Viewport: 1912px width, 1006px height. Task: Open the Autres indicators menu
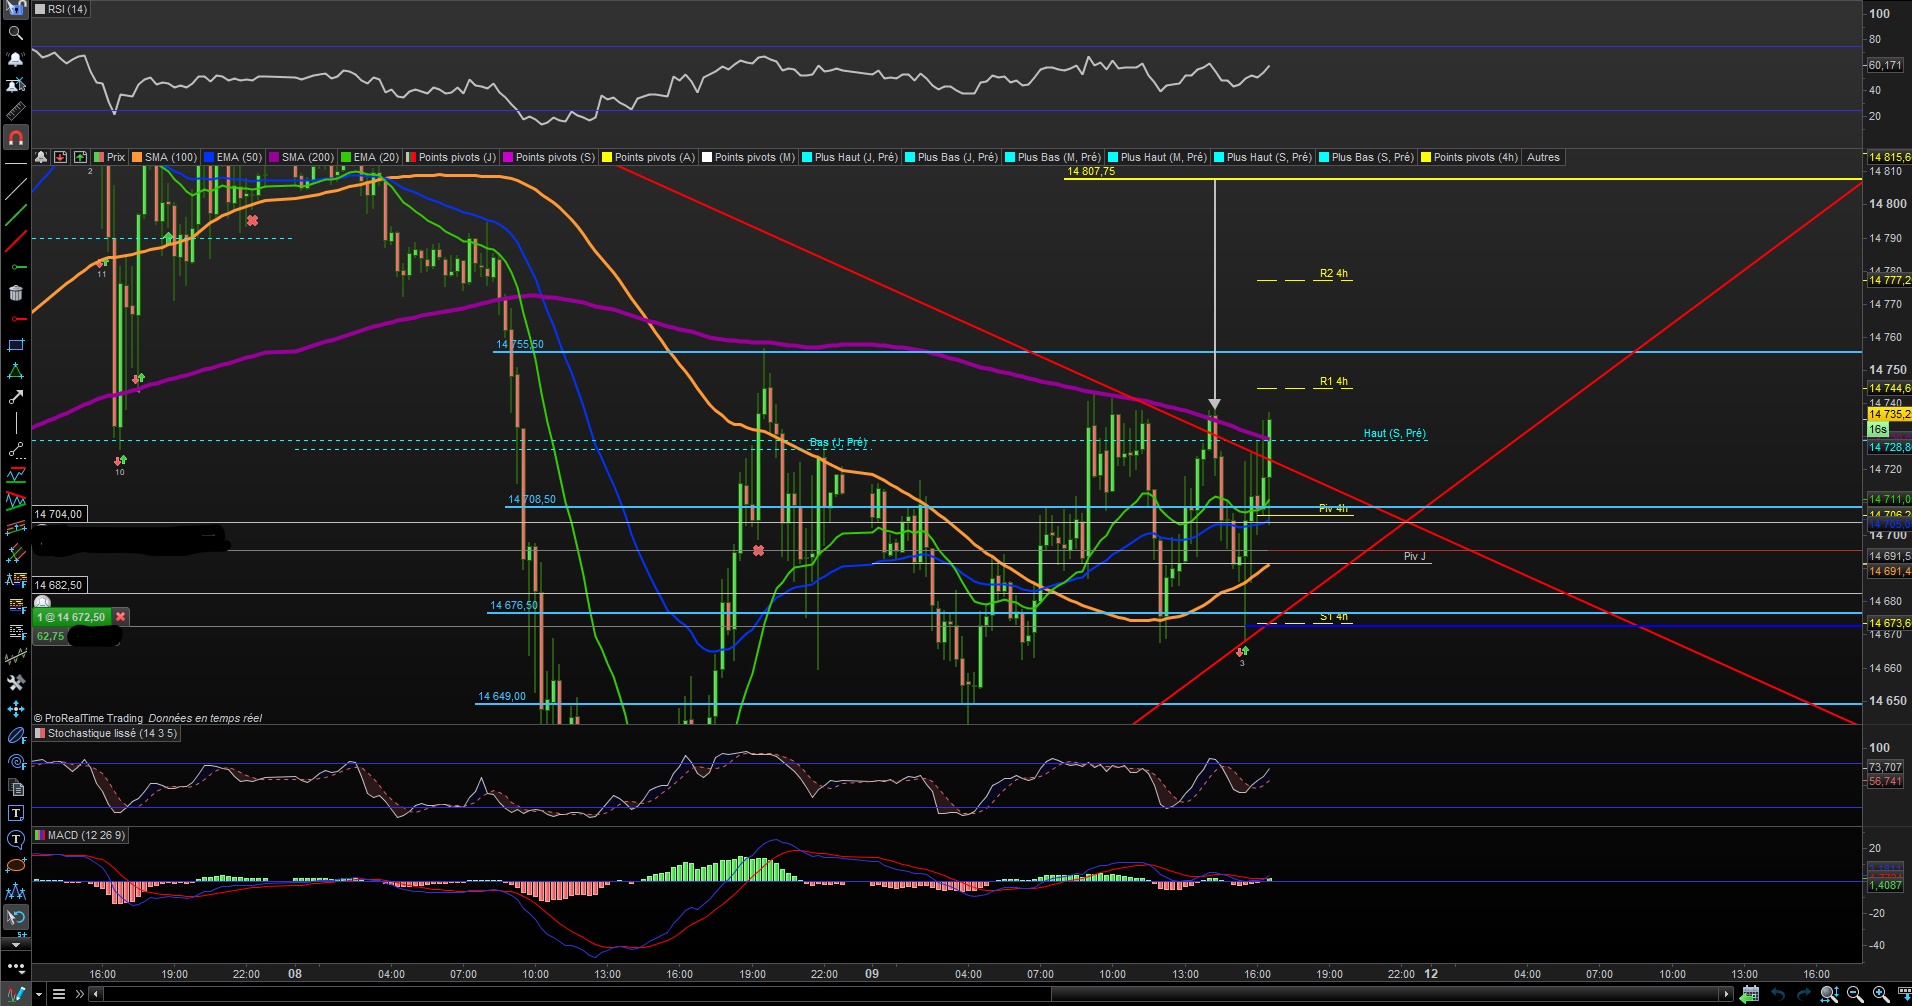pyautogui.click(x=1543, y=157)
